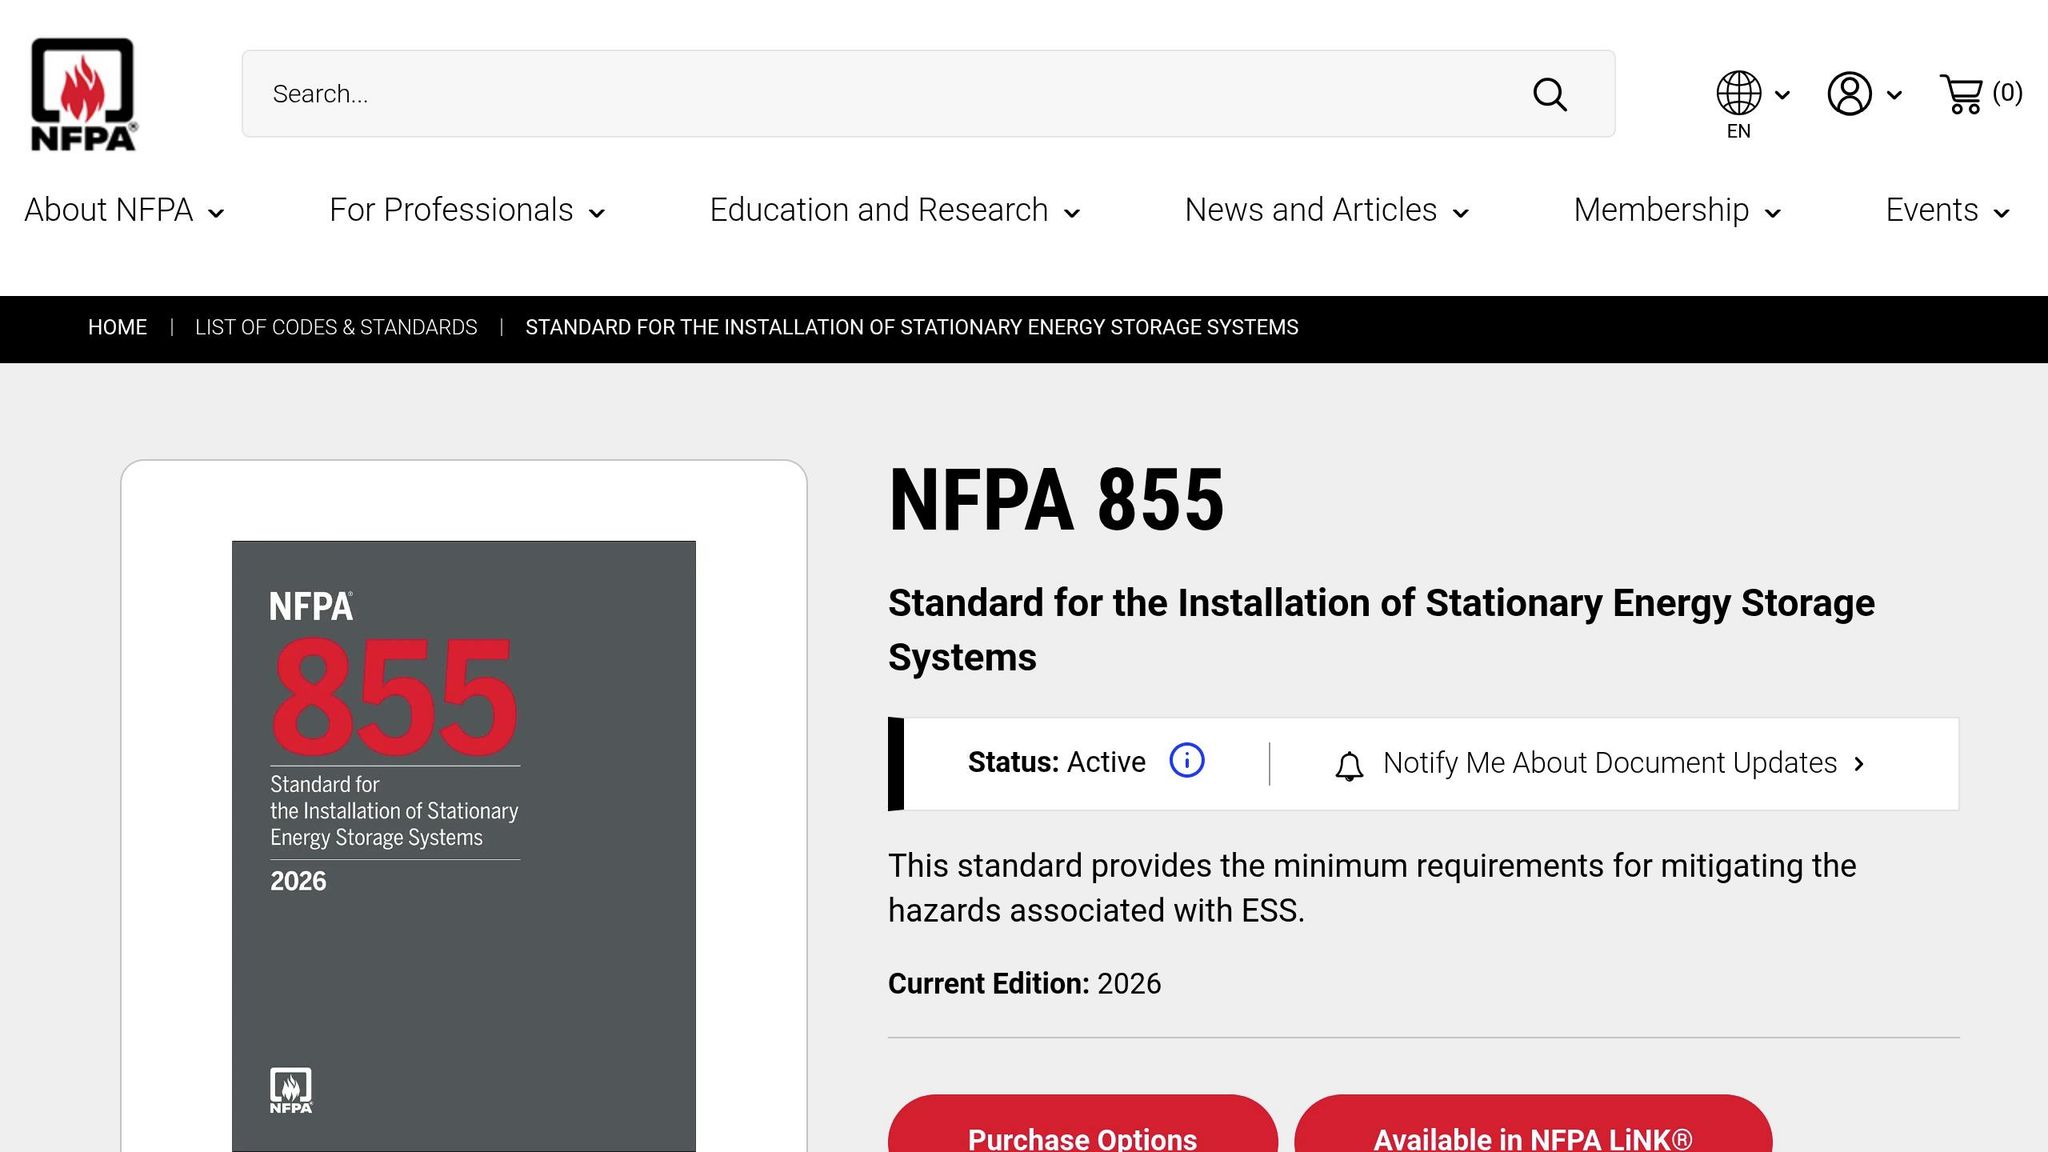2048x1152 pixels.
Task: Click the cart item count (0)
Action: (x=2007, y=93)
